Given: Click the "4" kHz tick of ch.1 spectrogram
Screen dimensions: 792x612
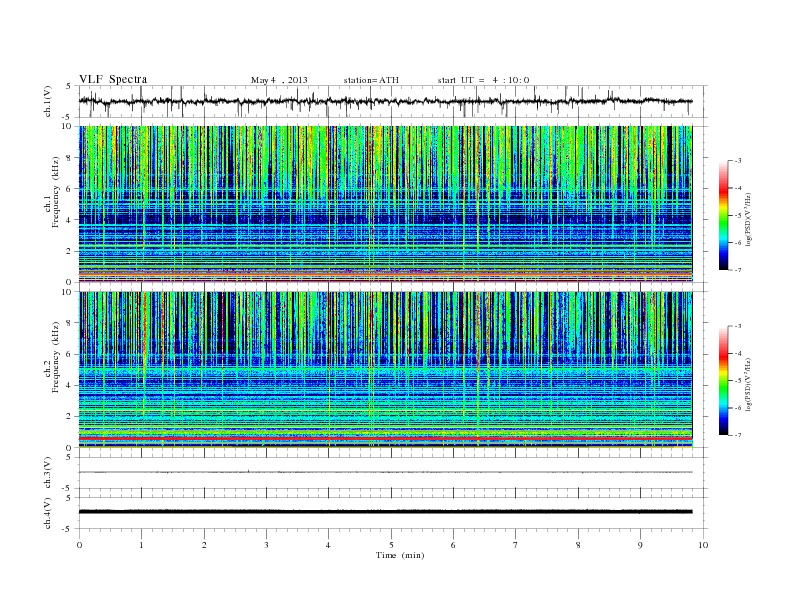Looking at the screenshot, I should point(69,220).
